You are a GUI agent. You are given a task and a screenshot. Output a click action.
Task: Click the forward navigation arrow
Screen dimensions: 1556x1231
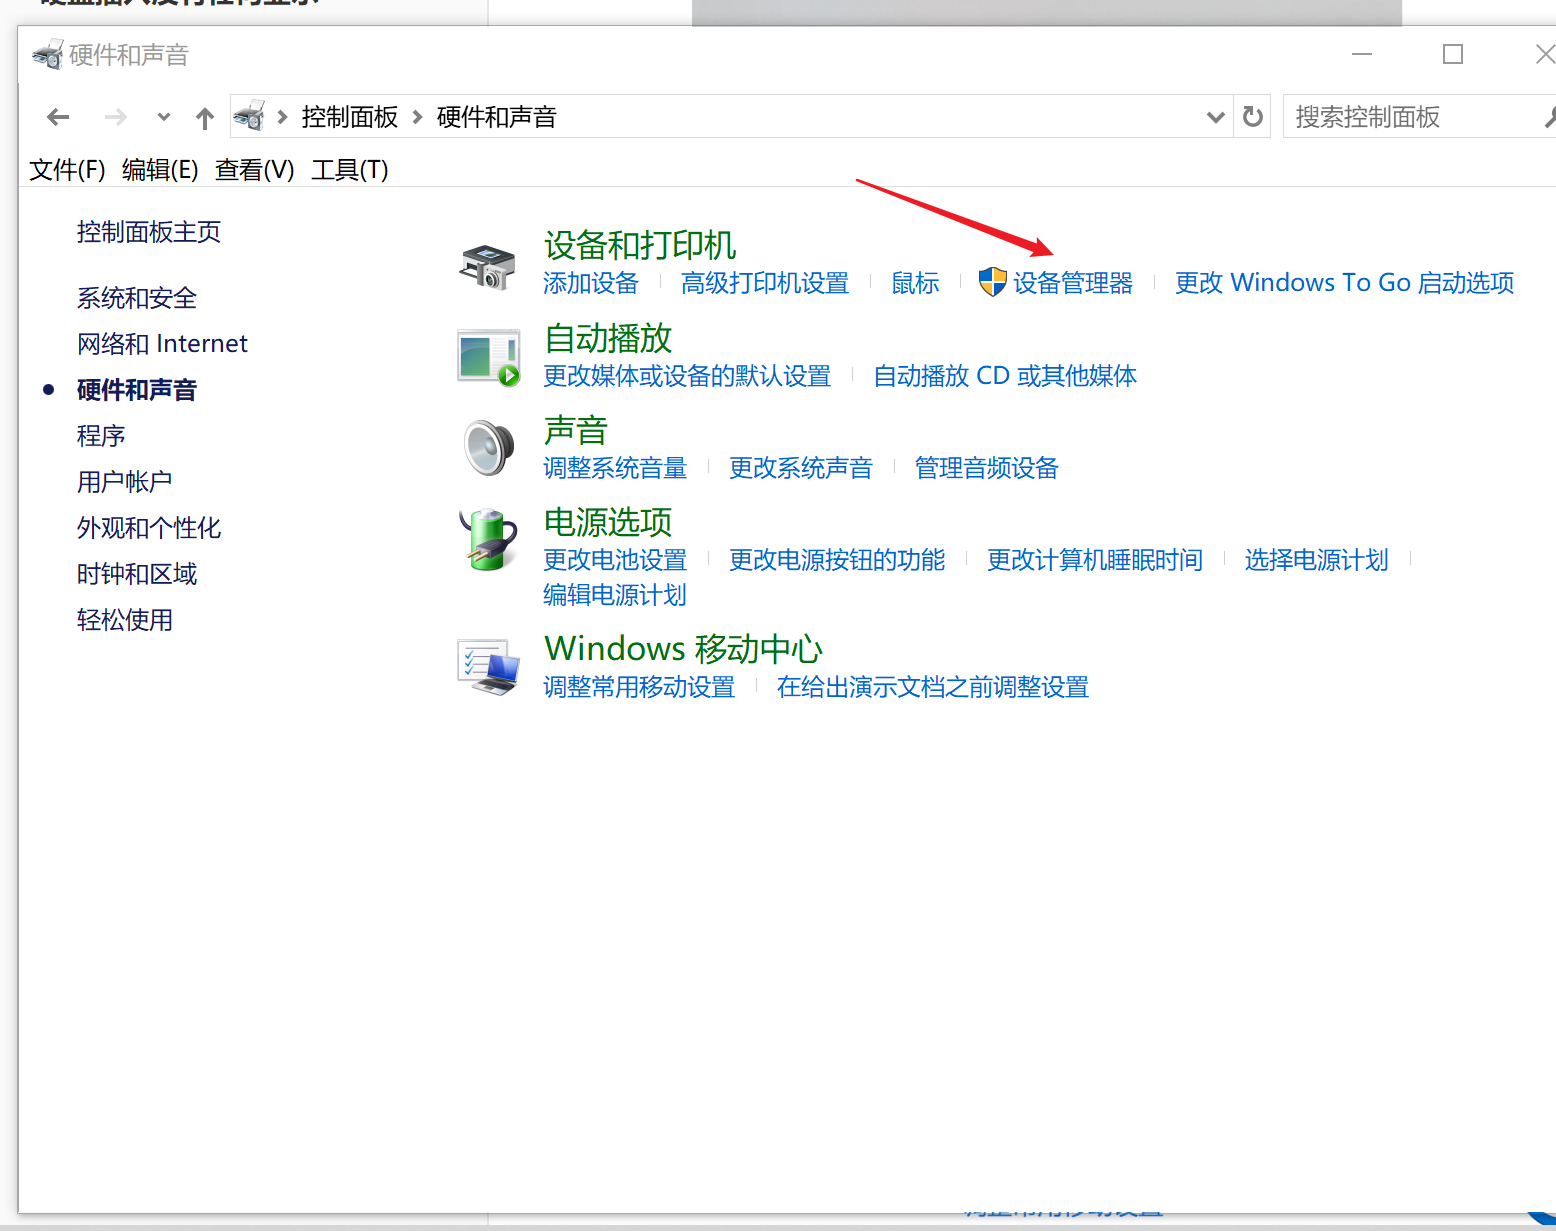[116, 117]
